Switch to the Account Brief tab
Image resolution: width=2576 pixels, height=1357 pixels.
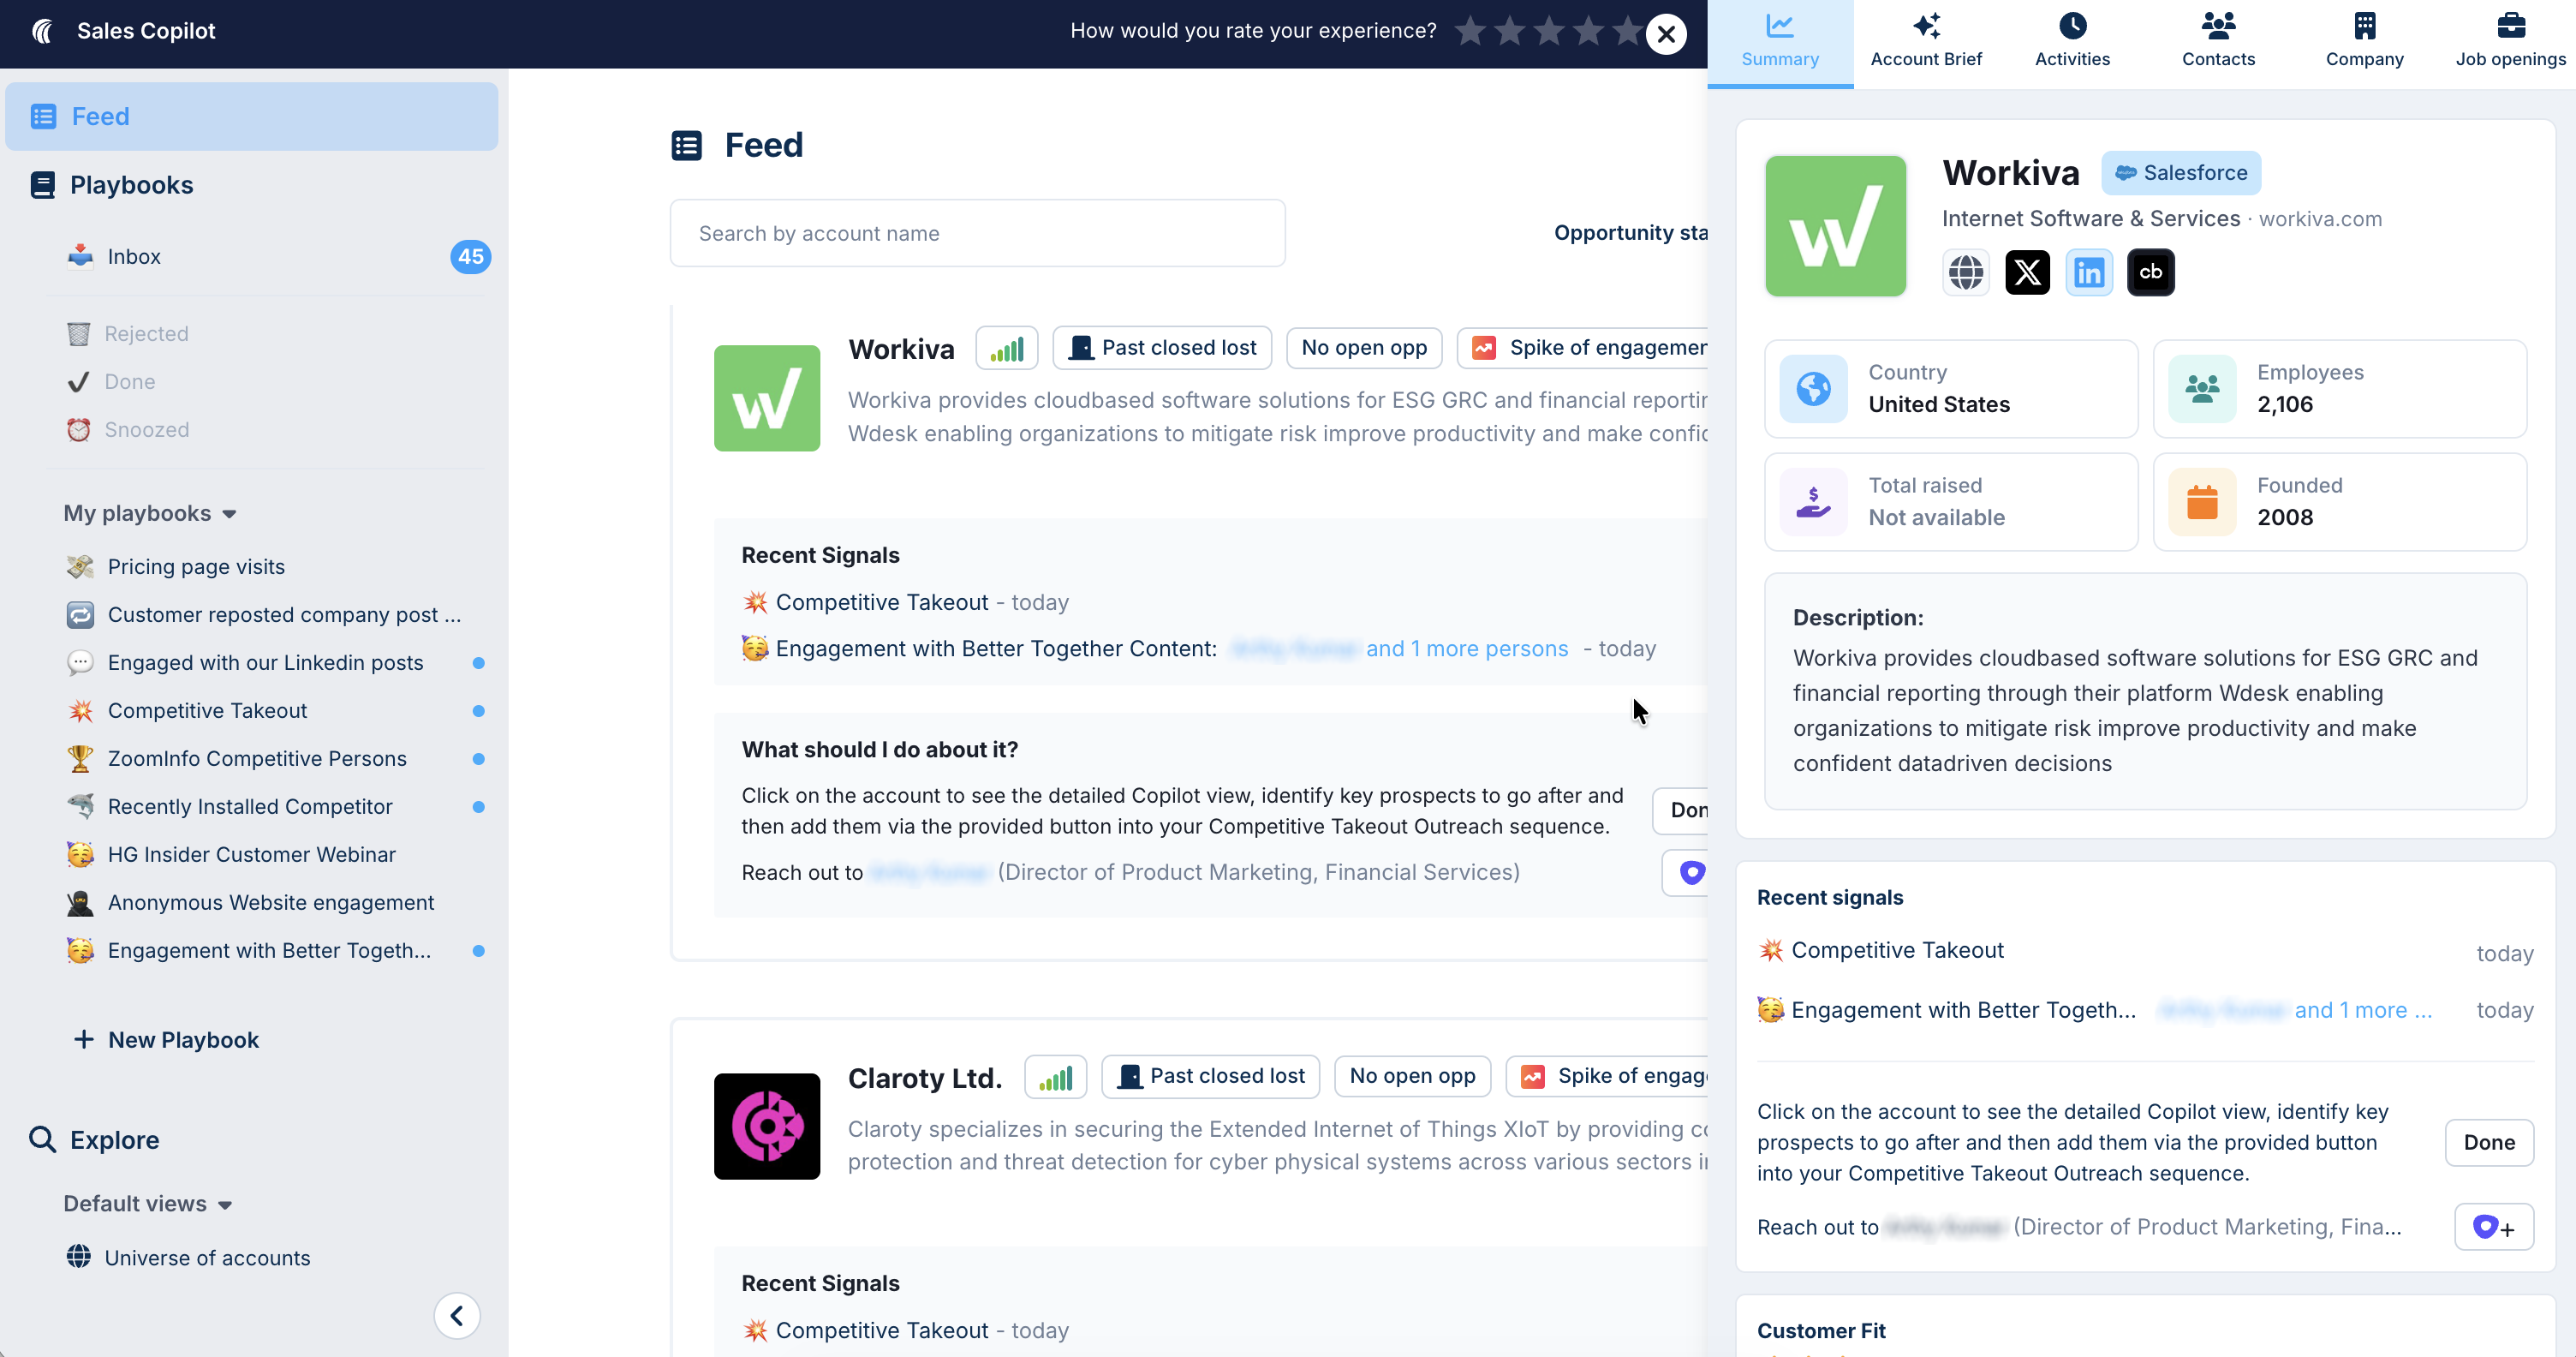point(1925,42)
